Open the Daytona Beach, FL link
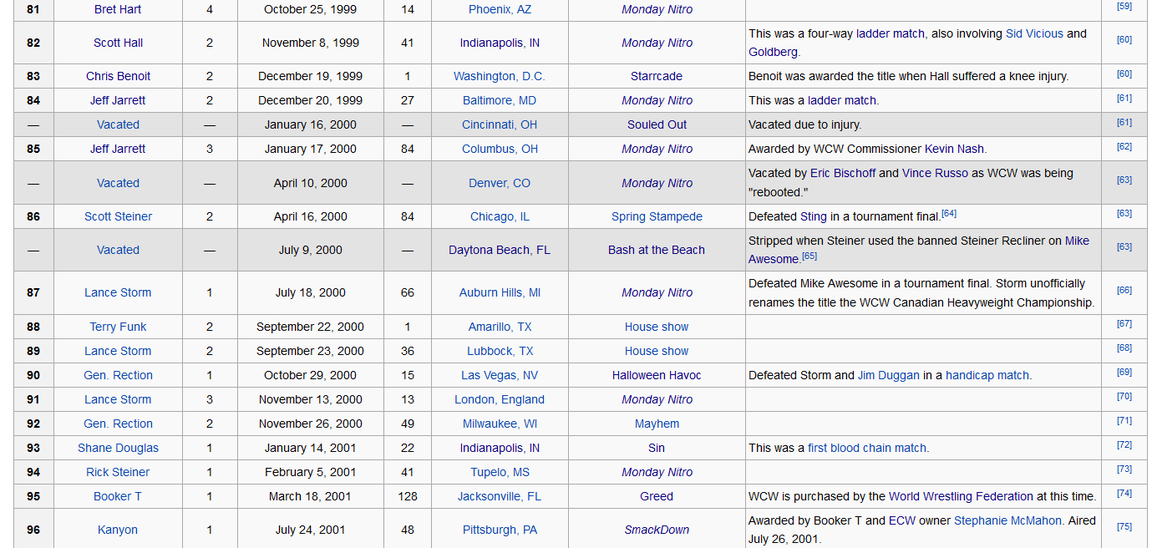 click(500, 250)
